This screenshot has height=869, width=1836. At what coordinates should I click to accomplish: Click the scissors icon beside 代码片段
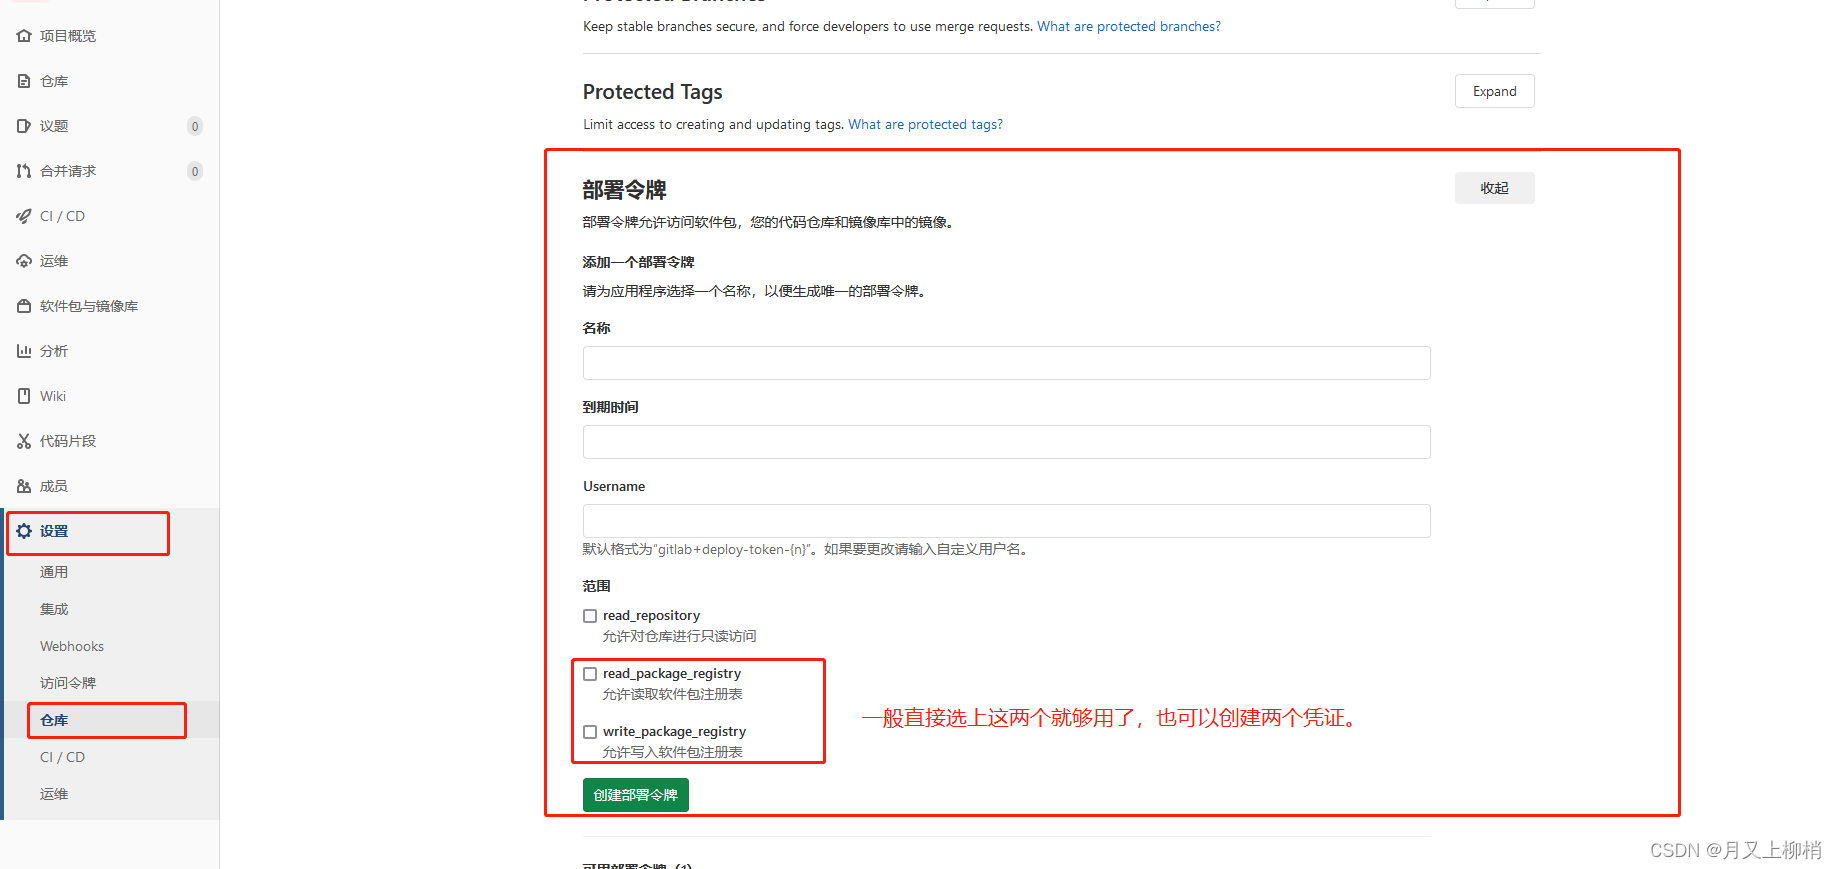[x=24, y=441]
